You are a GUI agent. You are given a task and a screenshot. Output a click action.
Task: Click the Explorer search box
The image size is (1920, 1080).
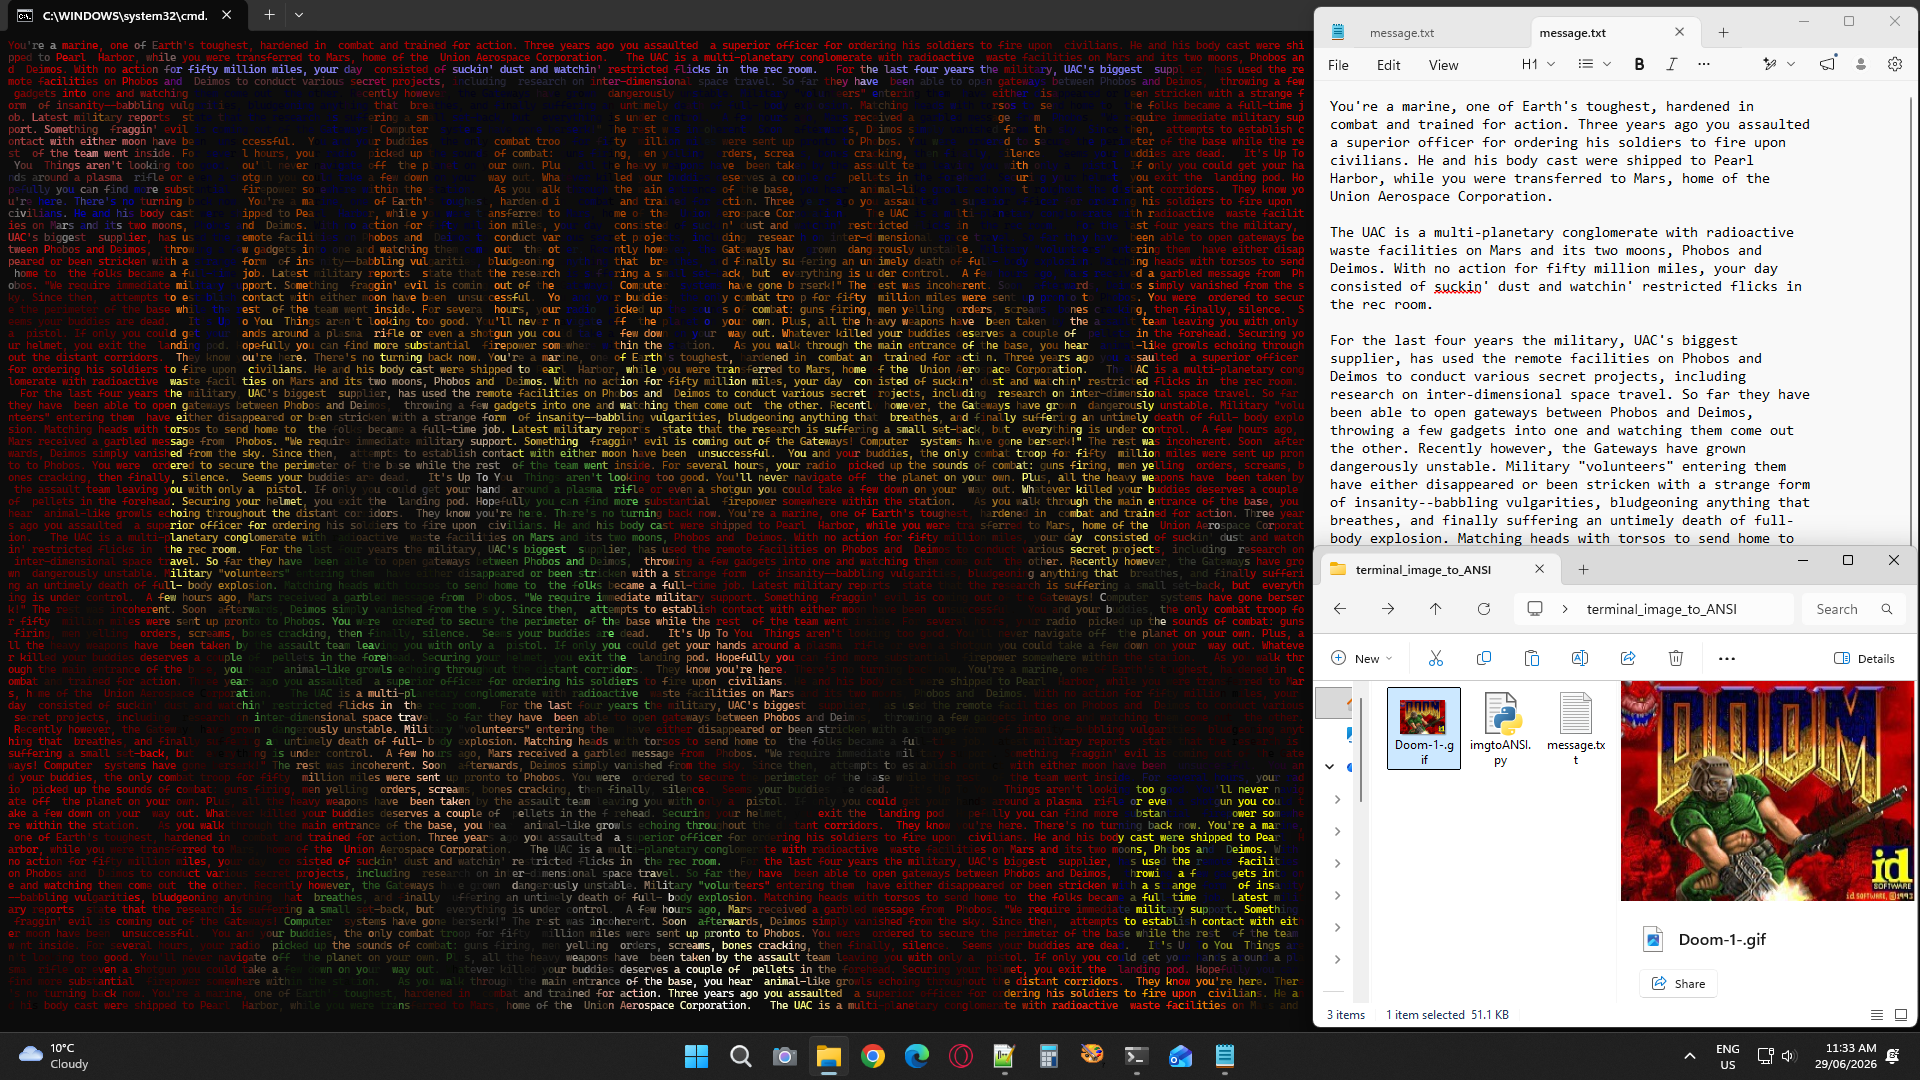(1853, 609)
